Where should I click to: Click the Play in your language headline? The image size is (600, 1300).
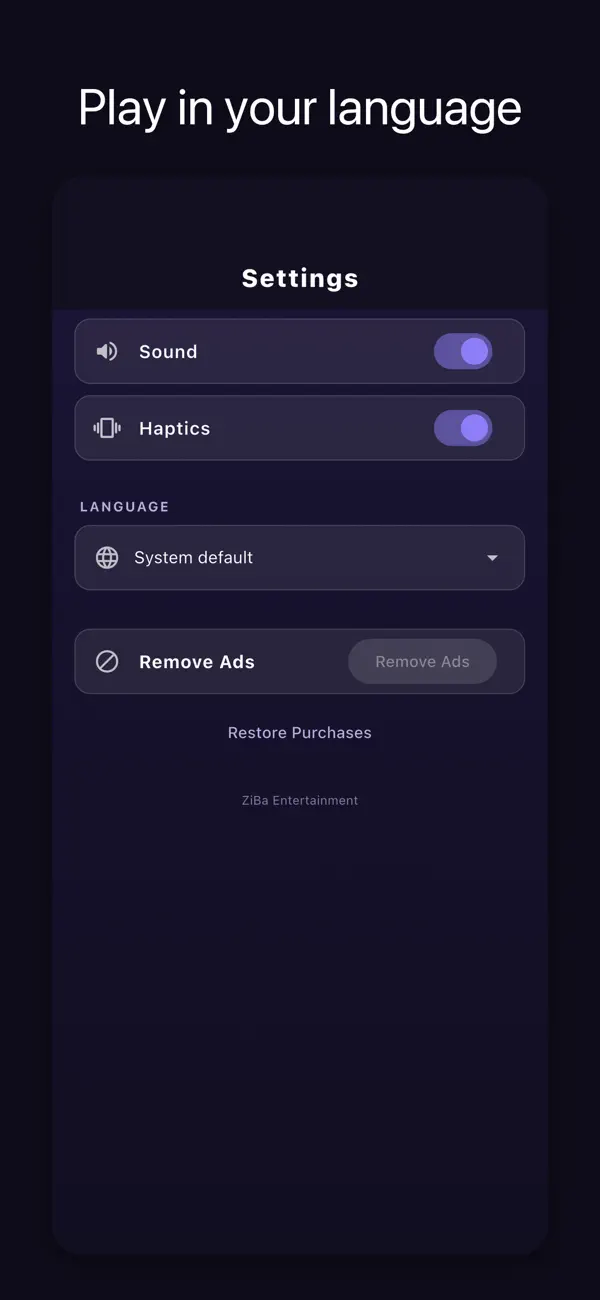coord(300,107)
